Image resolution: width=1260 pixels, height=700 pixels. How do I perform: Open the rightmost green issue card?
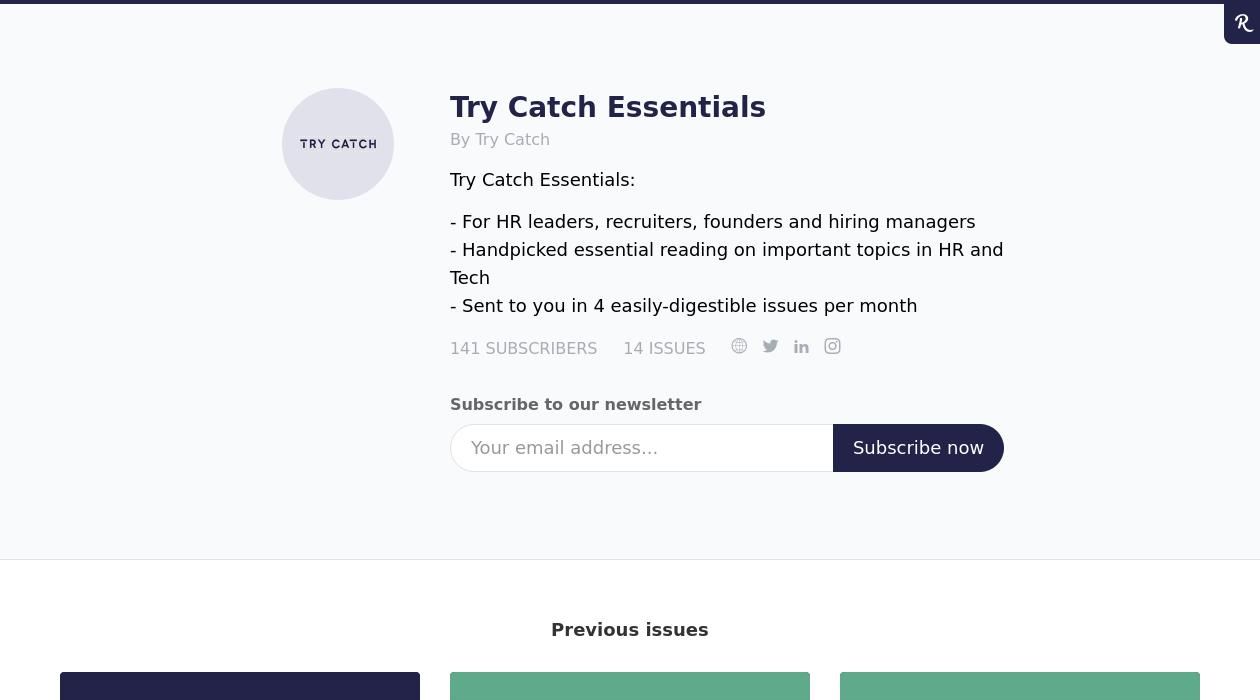(1020, 686)
